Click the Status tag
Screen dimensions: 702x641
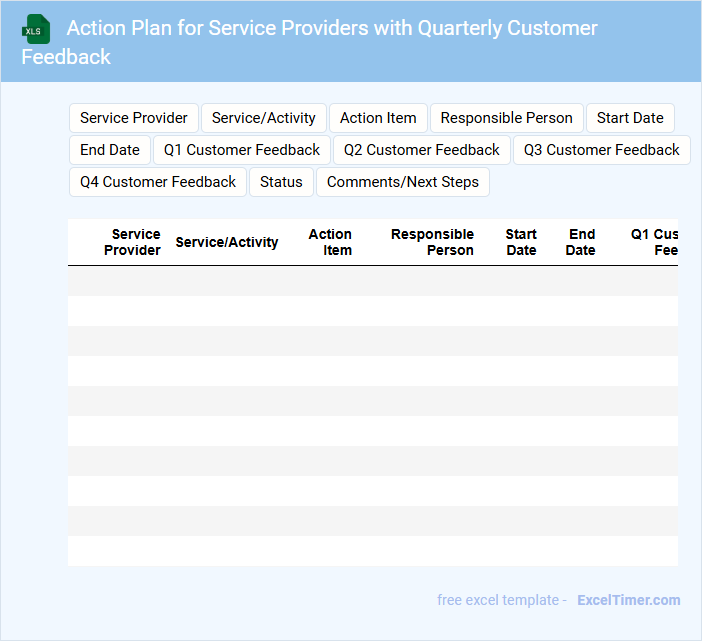click(x=281, y=182)
